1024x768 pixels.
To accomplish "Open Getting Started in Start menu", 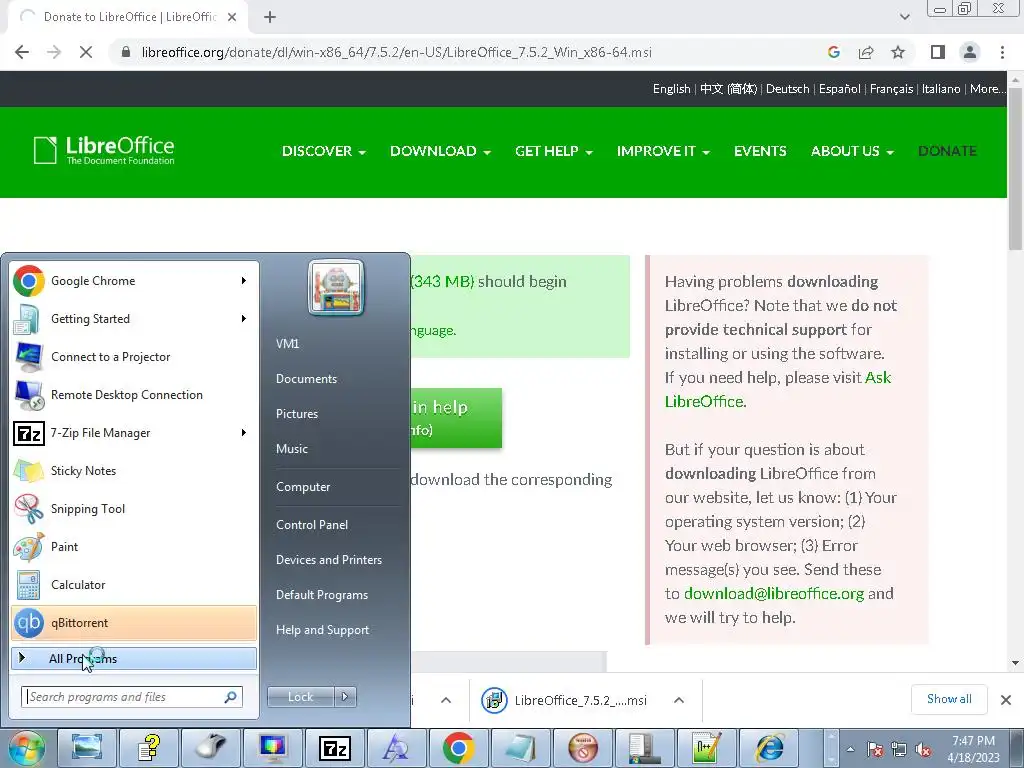I will (134, 319).
